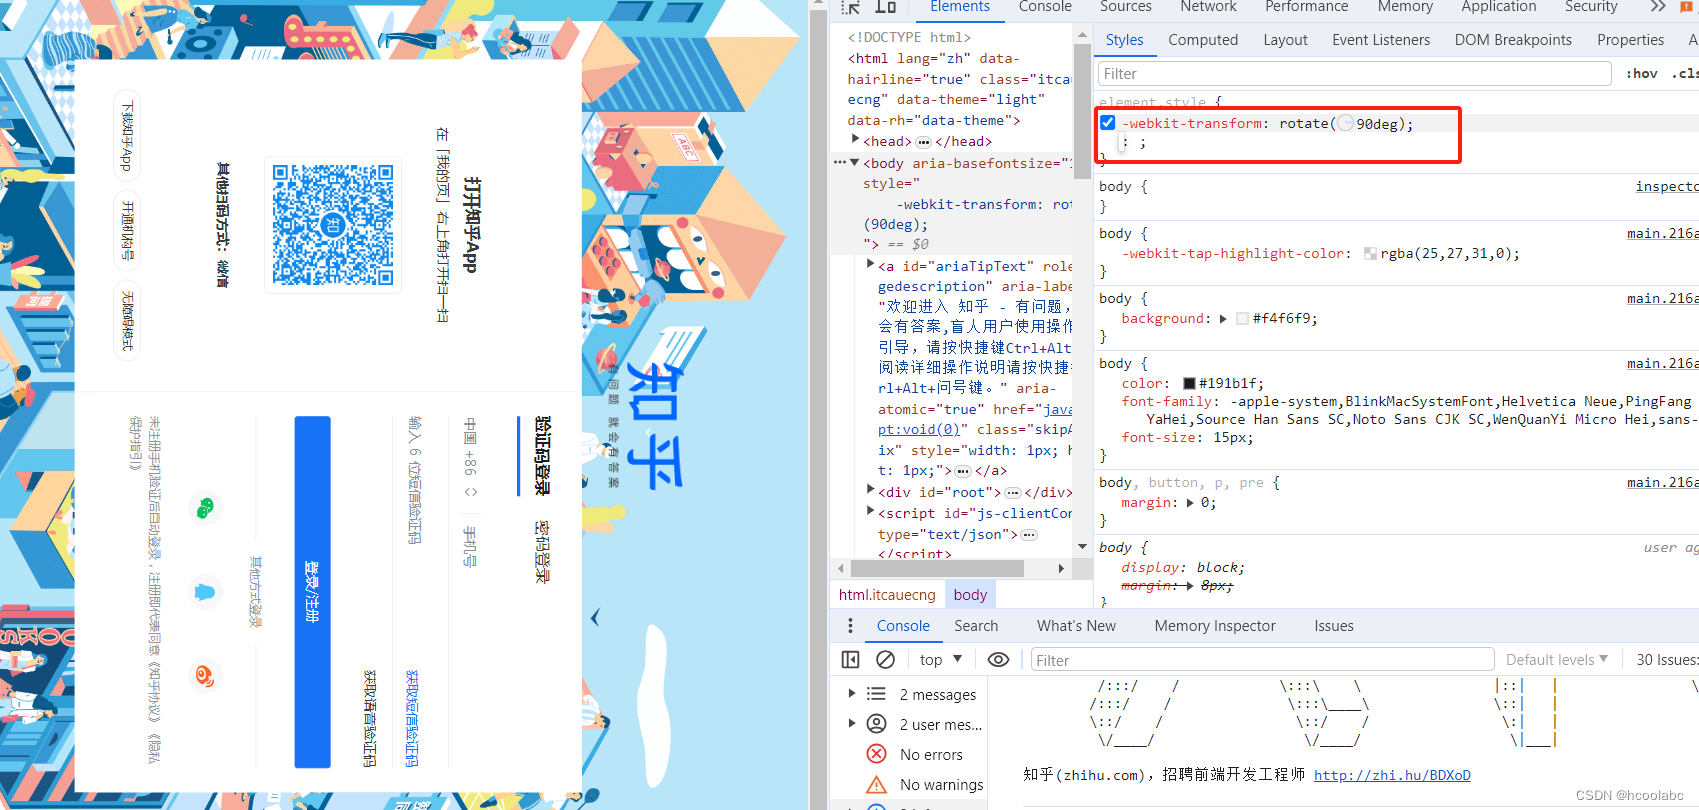
Task: Switch to the Network tab
Action: (1208, 7)
